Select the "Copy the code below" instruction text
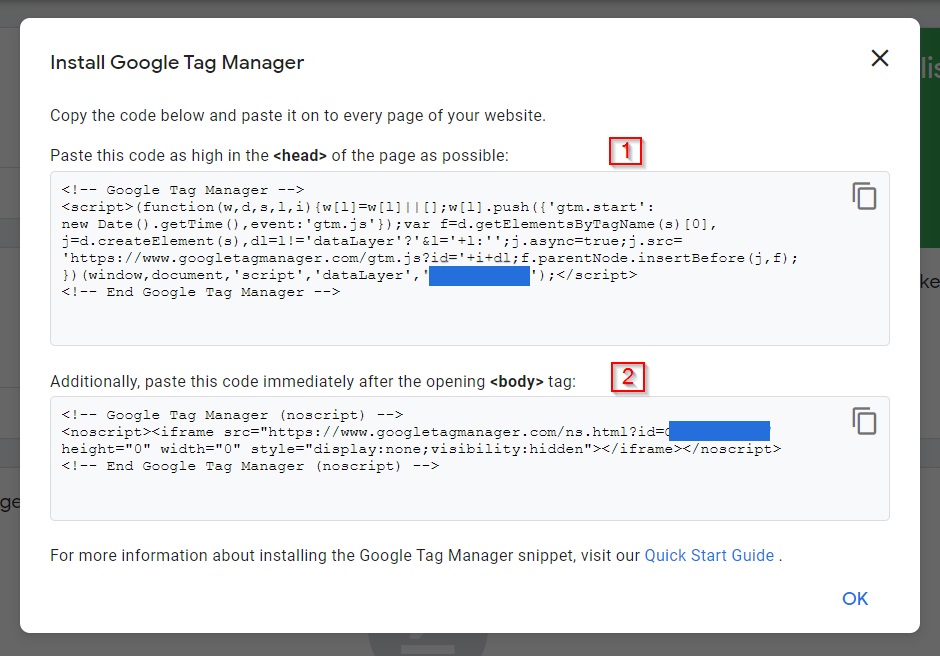 298,115
